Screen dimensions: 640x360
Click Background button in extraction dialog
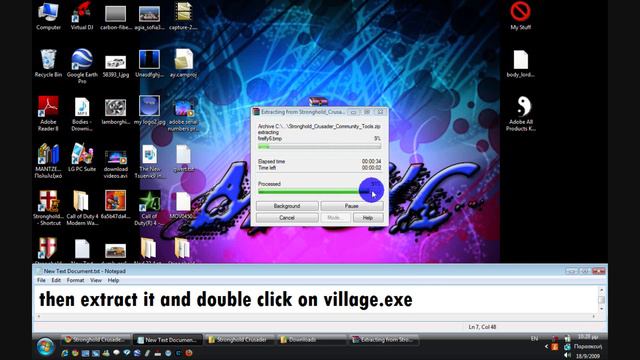tap(287, 206)
